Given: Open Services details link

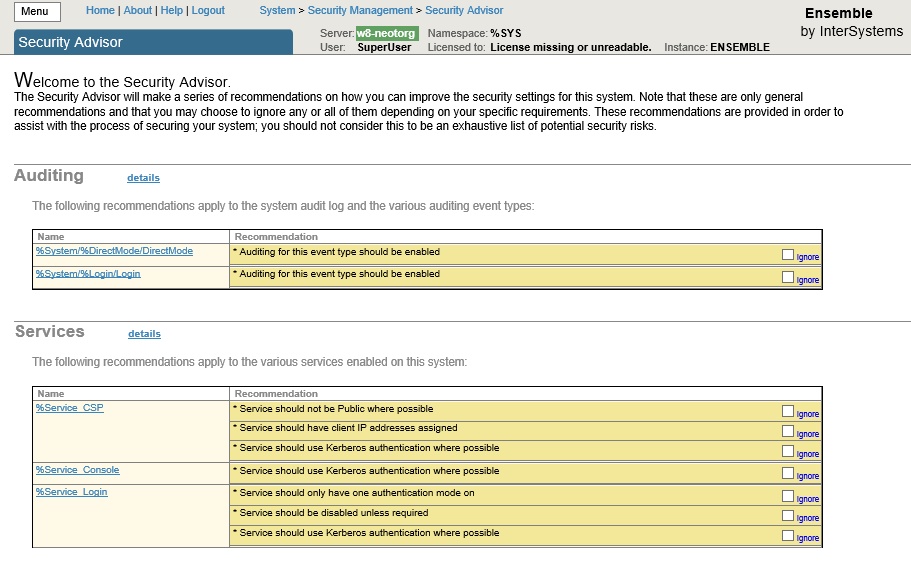Looking at the screenshot, I should tap(144, 334).
